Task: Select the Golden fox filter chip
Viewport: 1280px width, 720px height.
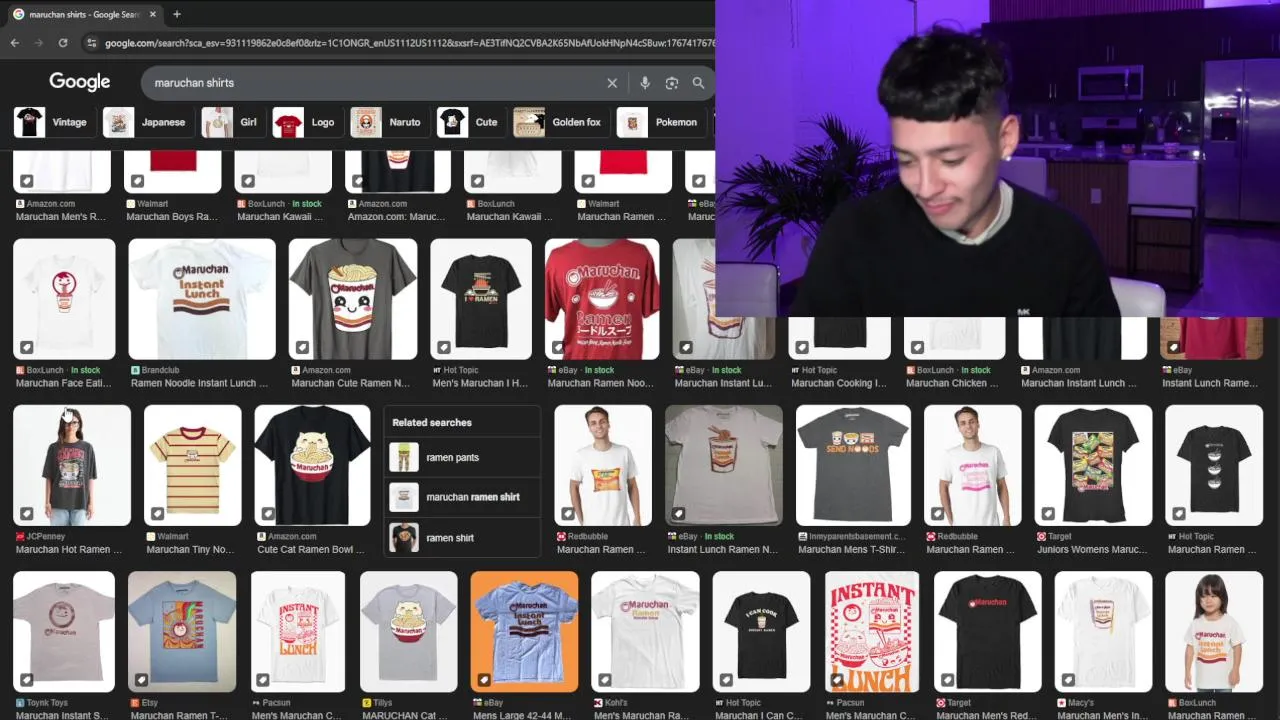Action: pyautogui.click(x=559, y=122)
